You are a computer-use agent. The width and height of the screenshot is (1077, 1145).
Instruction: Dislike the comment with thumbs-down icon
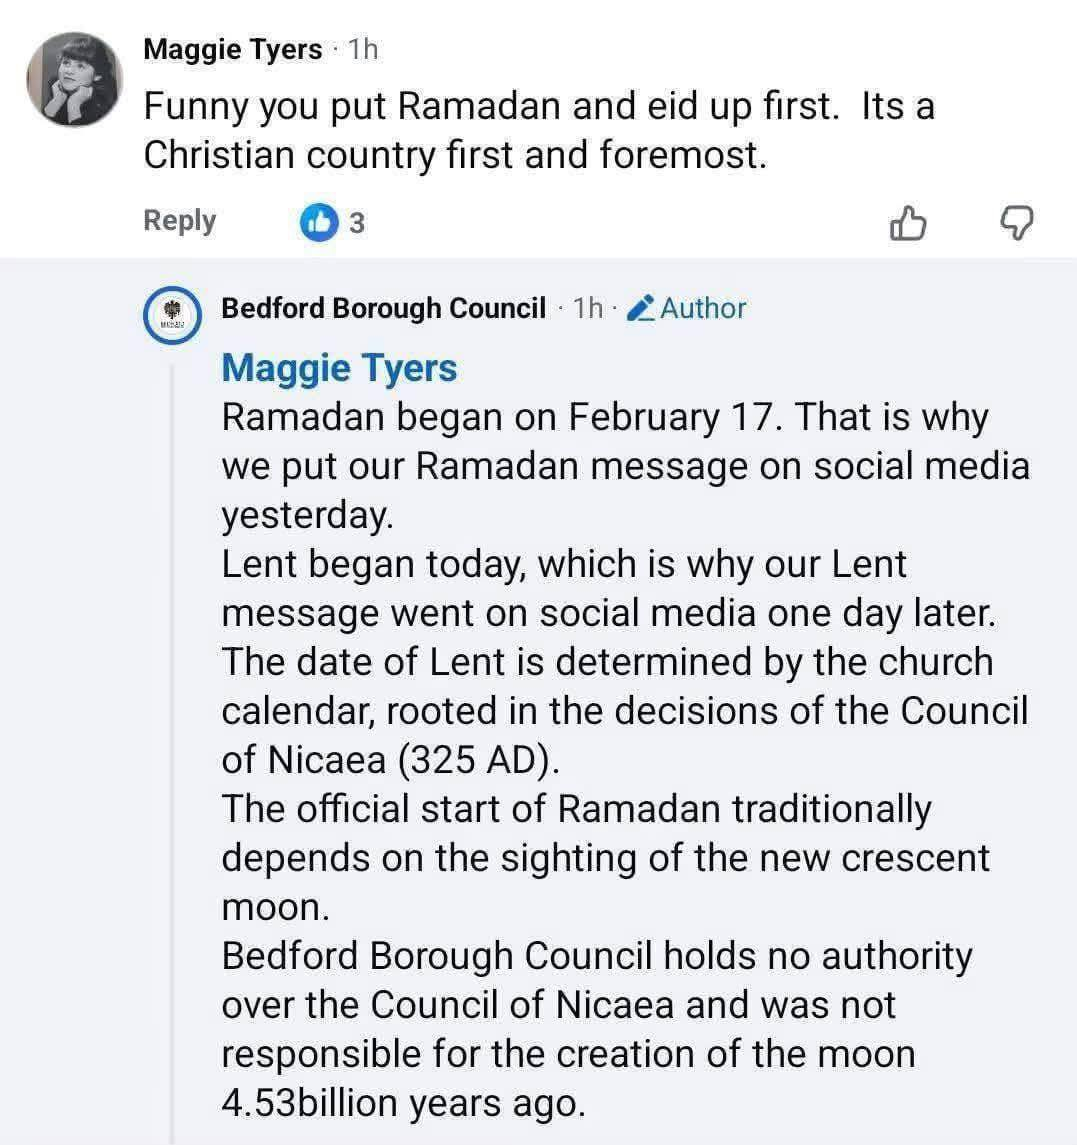pos(1016,223)
